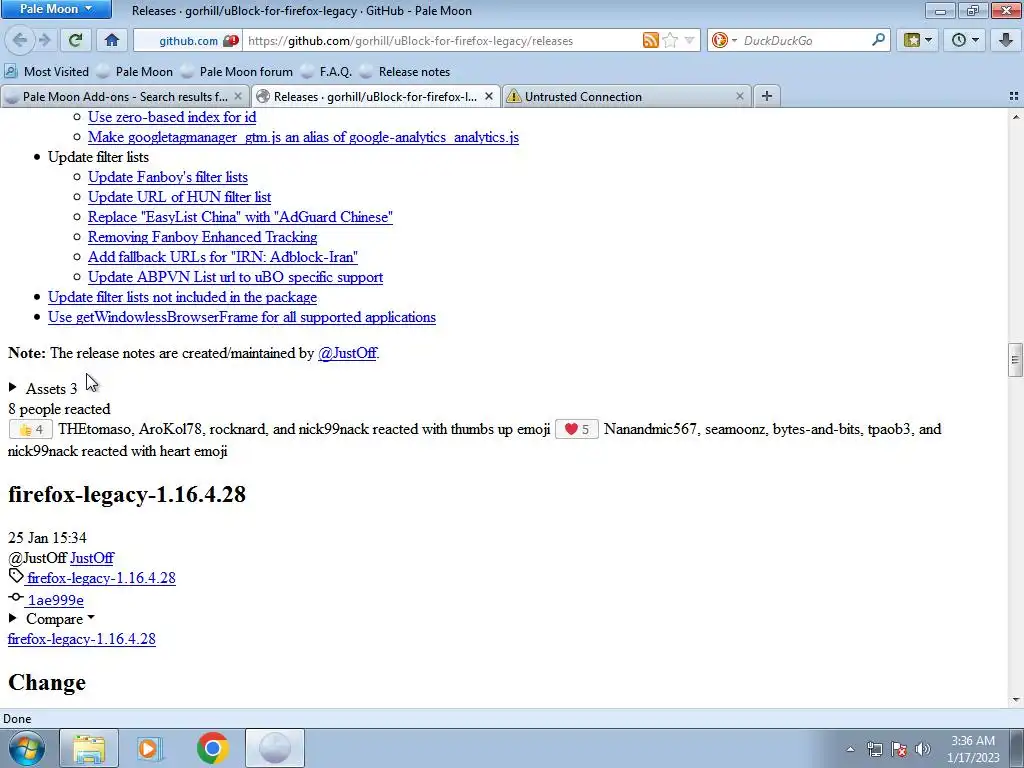Open the downloads arrow button
This screenshot has width=1024, height=768.
pos(1006,40)
